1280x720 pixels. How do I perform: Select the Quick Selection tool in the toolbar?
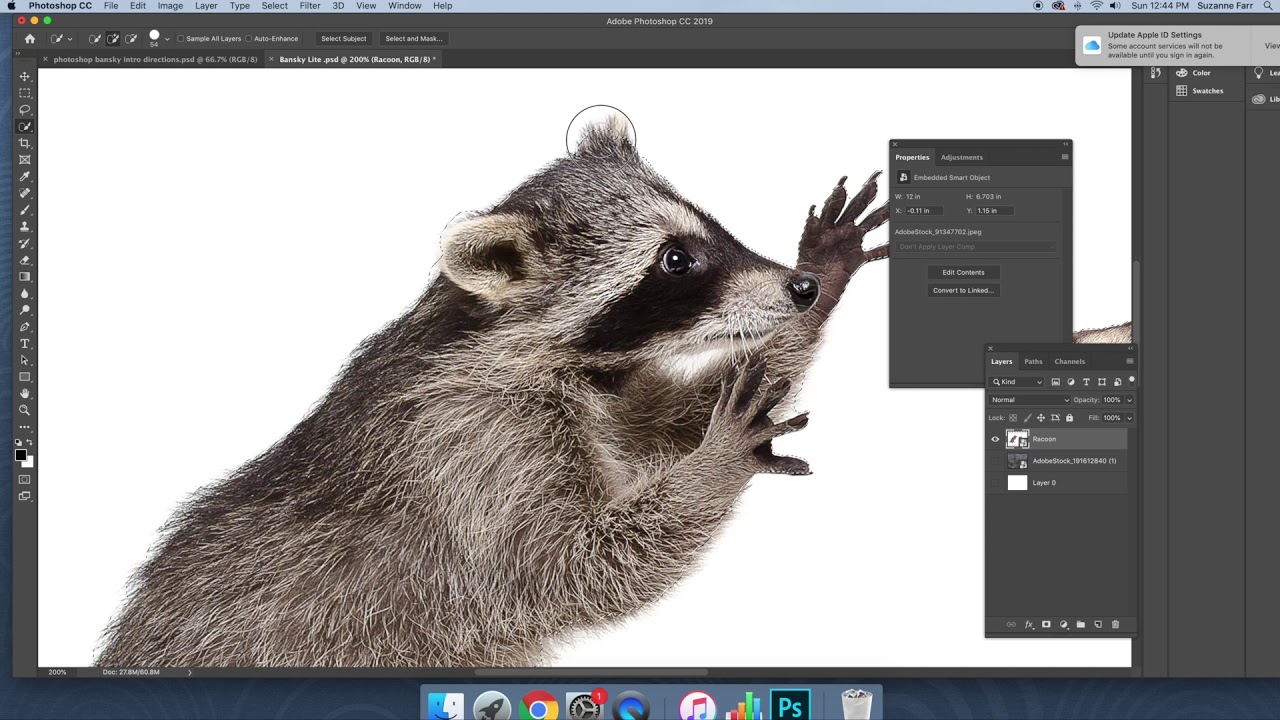pos(25,127)
